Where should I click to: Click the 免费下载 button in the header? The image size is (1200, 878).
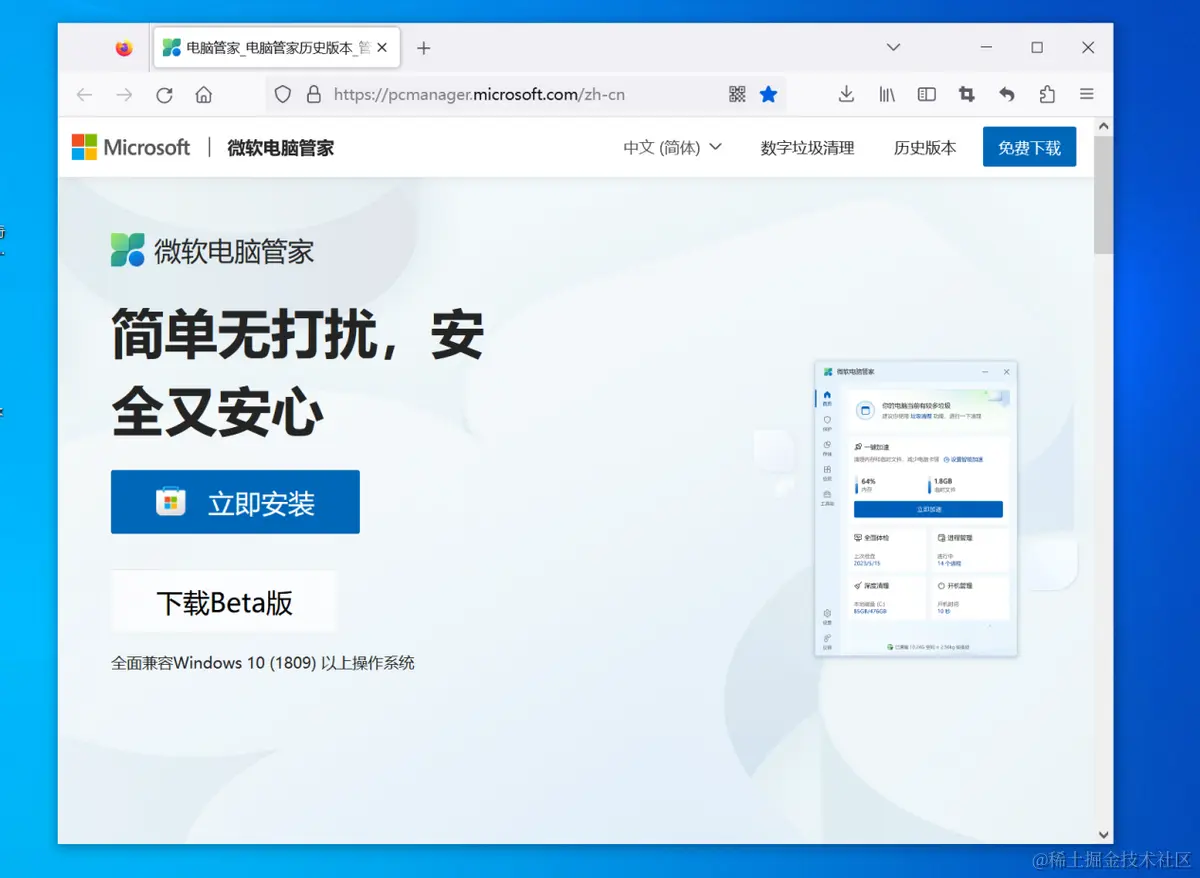pyautogui.click(x=1029, y=147)
